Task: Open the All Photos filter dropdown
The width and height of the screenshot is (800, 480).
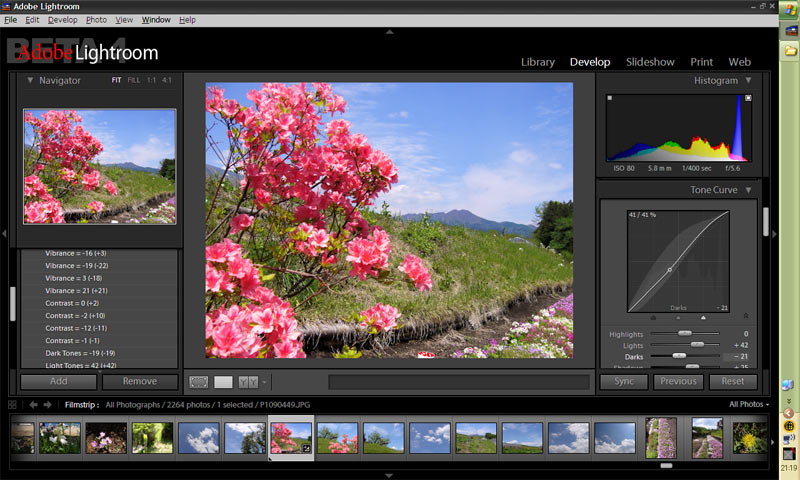Action: pos(748,404)
